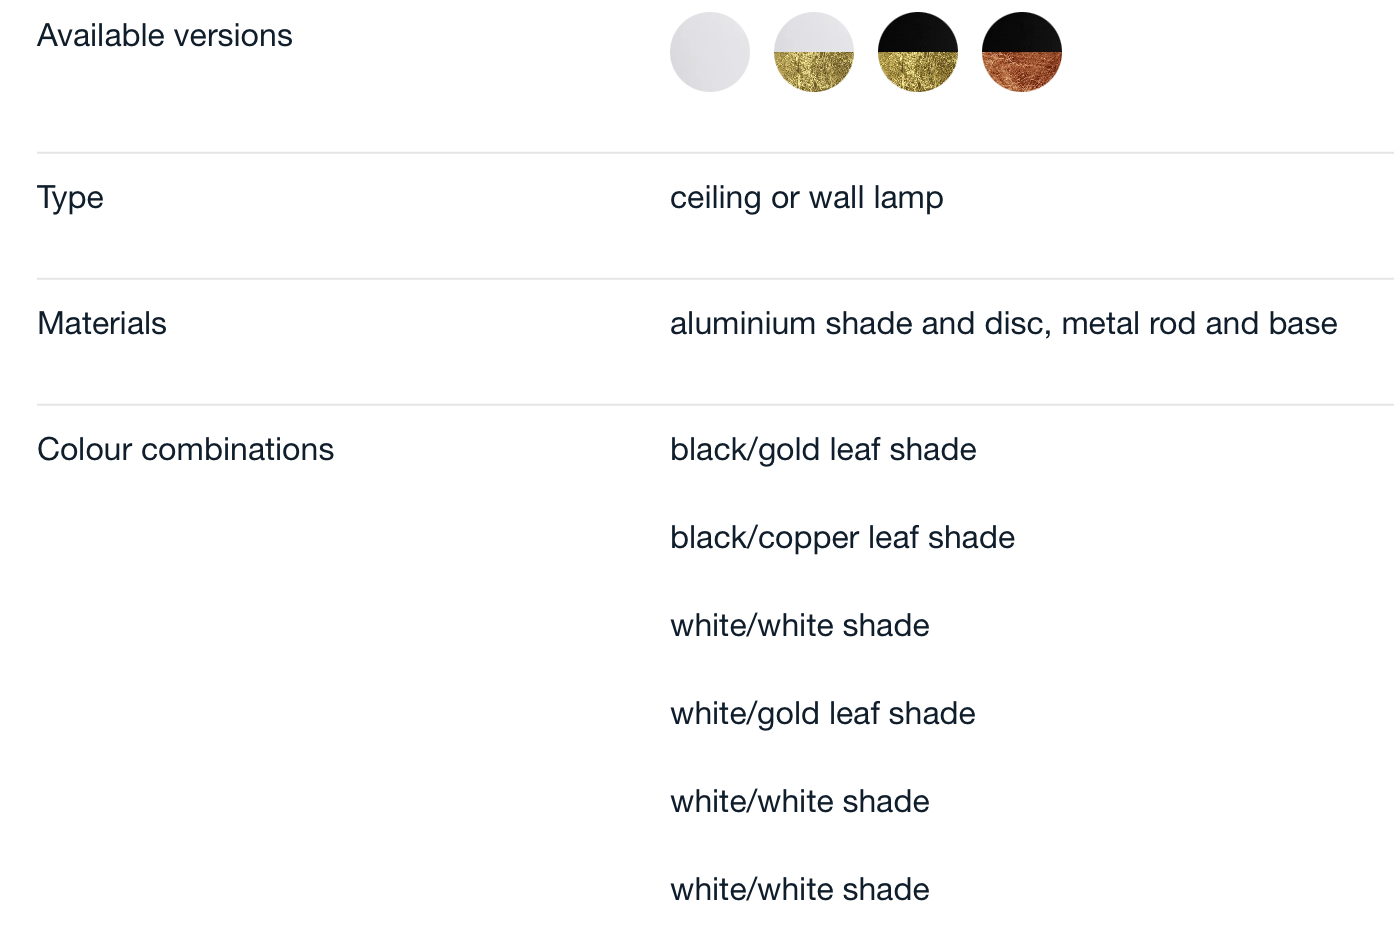The image size is (1394, 928).
Task: Click the Available versions label
Action: pyautogui.click(x=165, y=36)
